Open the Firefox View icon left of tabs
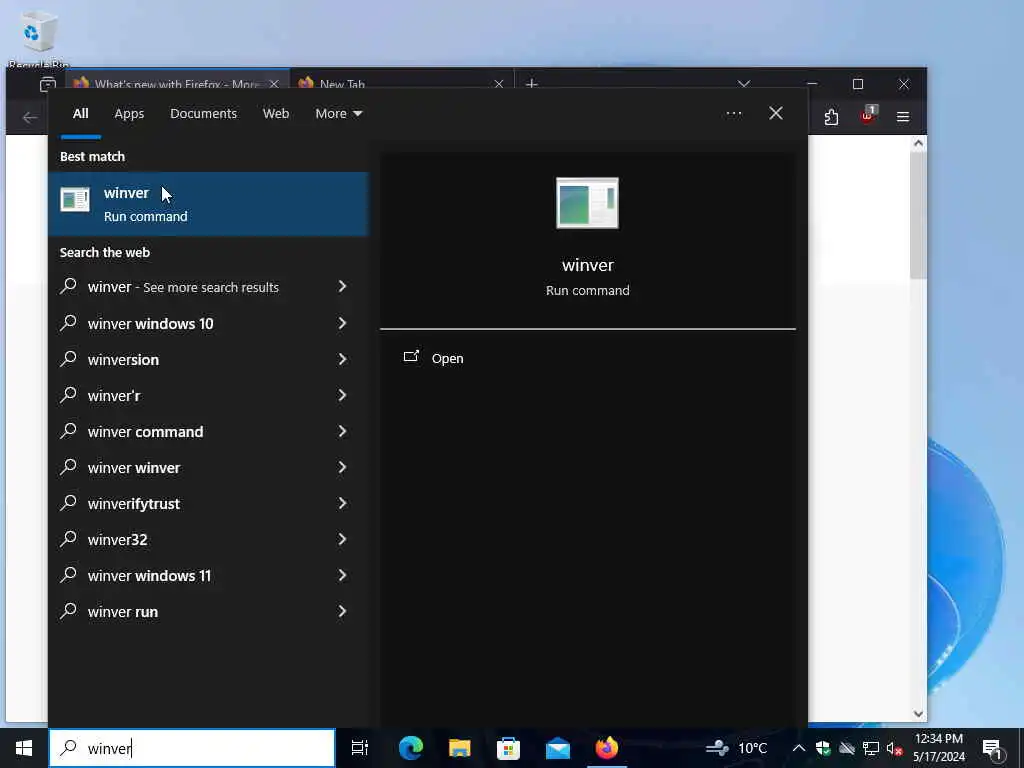The height and width of the screenshot is (768, 1024). pos(48,84)
